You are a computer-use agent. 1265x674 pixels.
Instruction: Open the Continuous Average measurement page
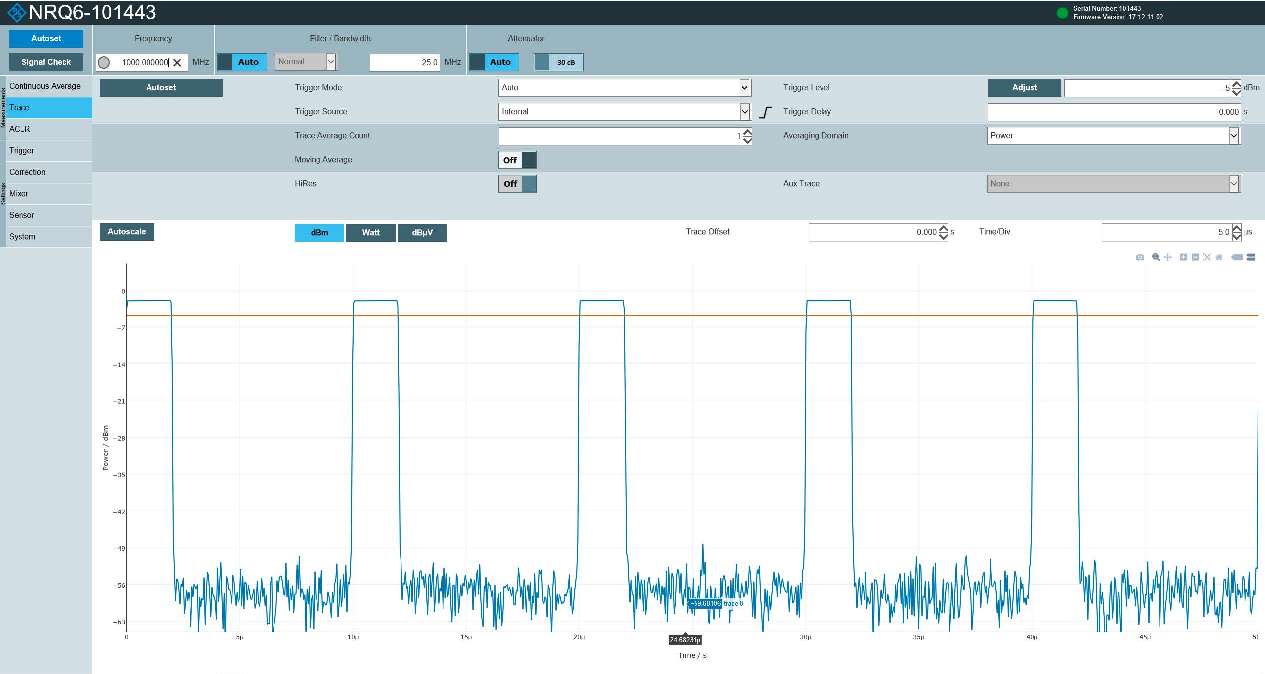tap(48, 86)
